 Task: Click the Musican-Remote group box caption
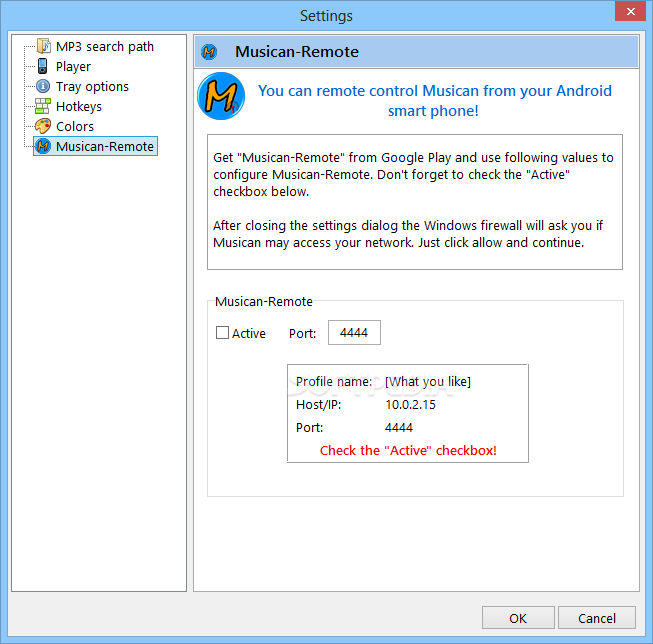point(264,301)
